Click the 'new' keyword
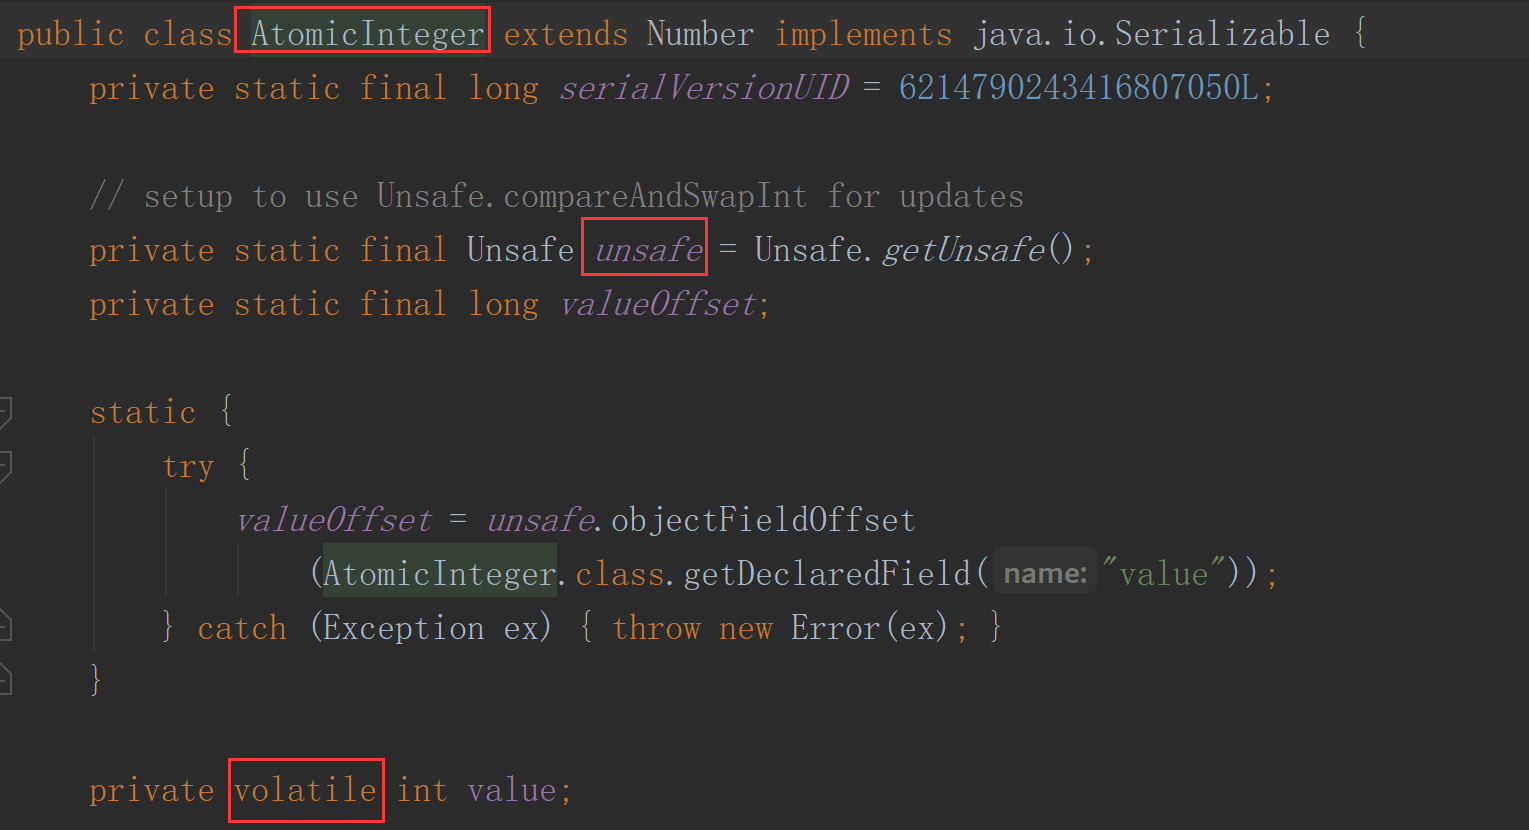 746,628
